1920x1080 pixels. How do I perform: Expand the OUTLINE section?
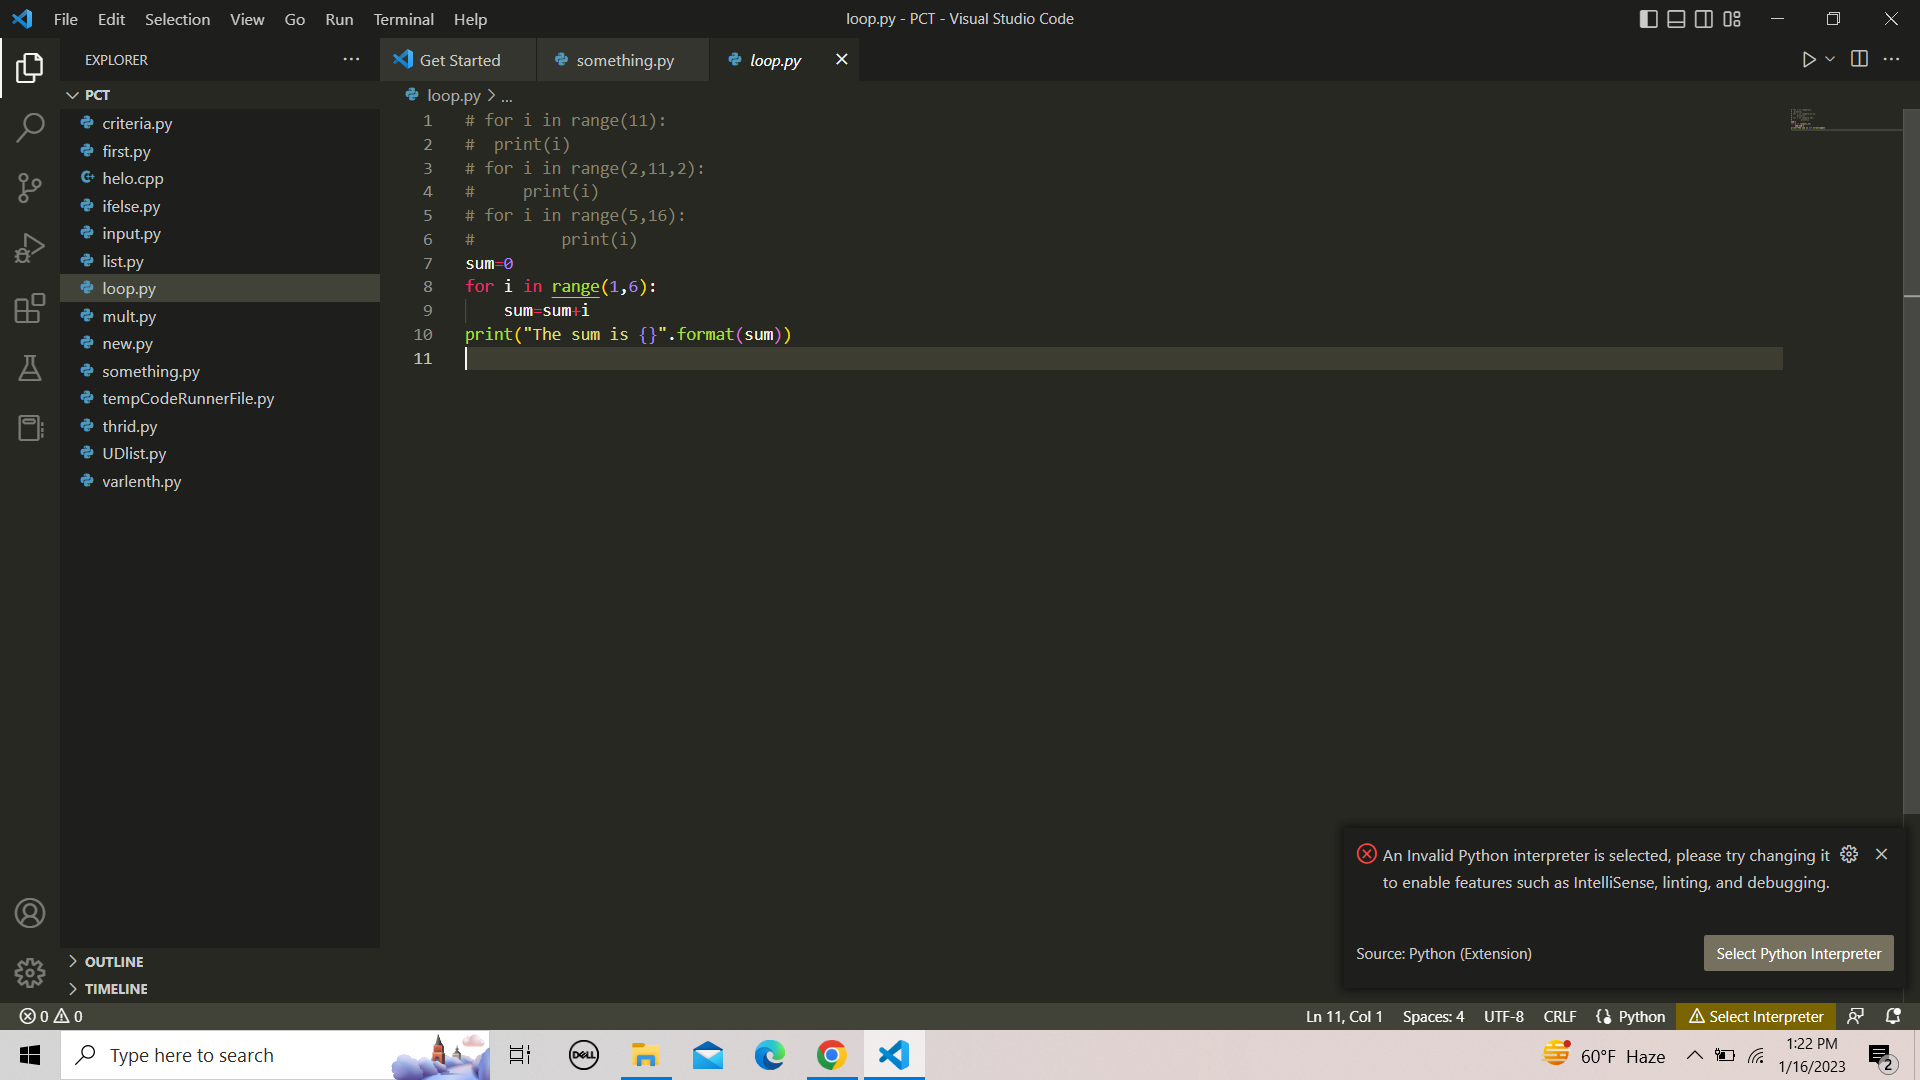coord(114,961)
